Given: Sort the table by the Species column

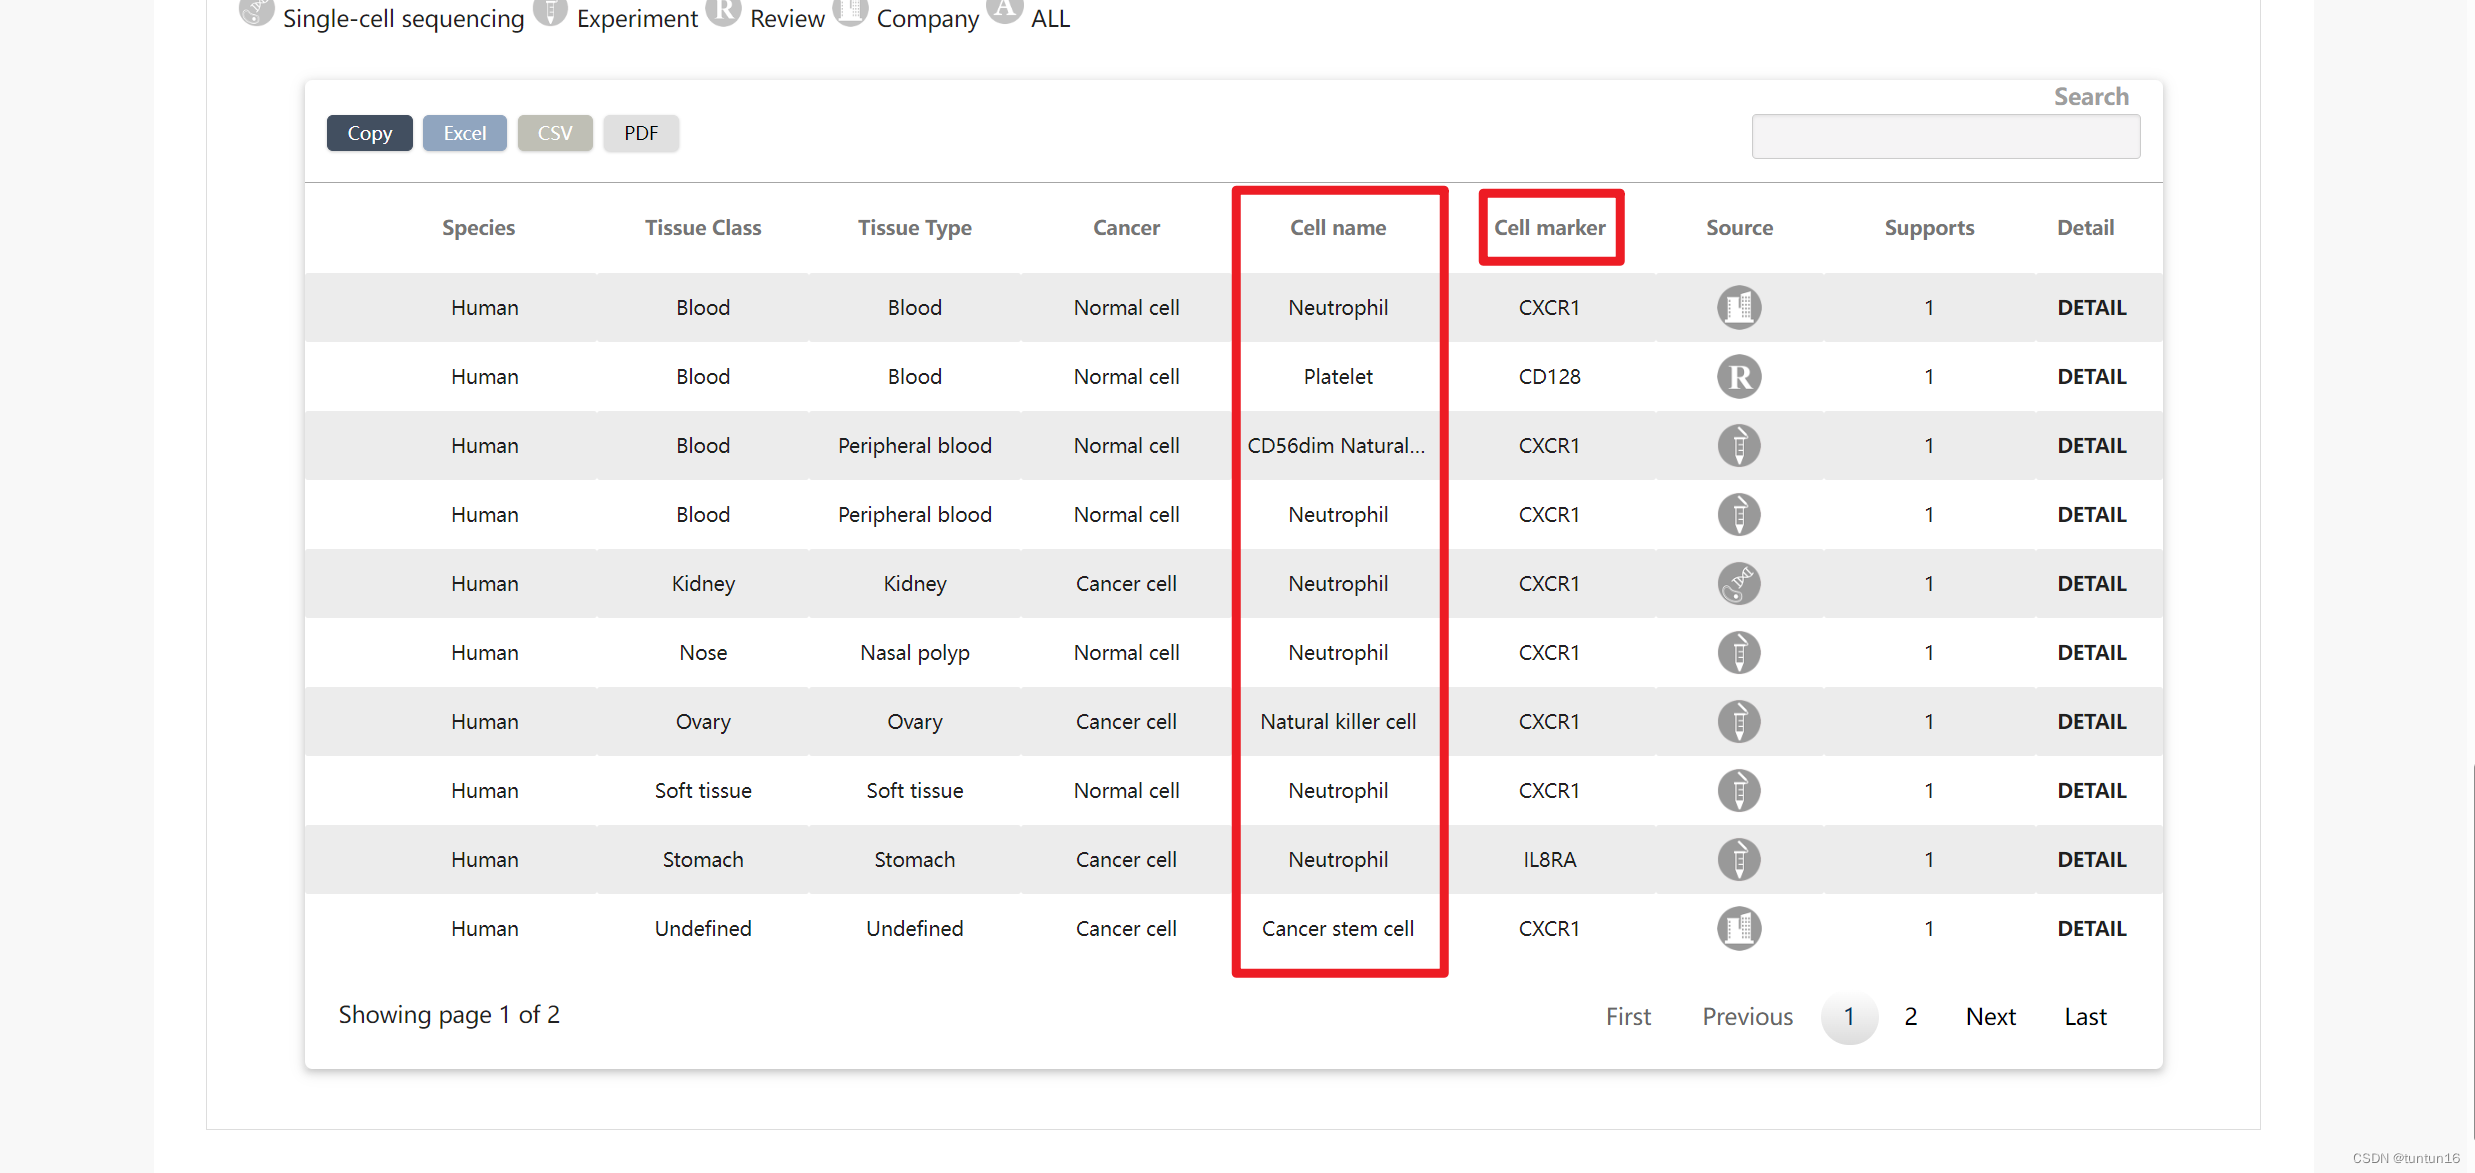Looking at the screenshot, I should click(478, 227).
